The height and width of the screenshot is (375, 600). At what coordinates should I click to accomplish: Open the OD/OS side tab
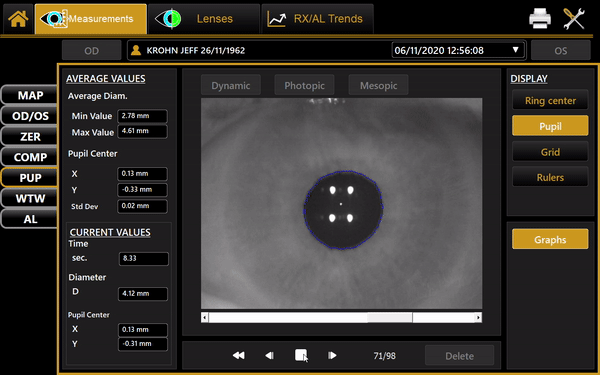click(30, 116)
